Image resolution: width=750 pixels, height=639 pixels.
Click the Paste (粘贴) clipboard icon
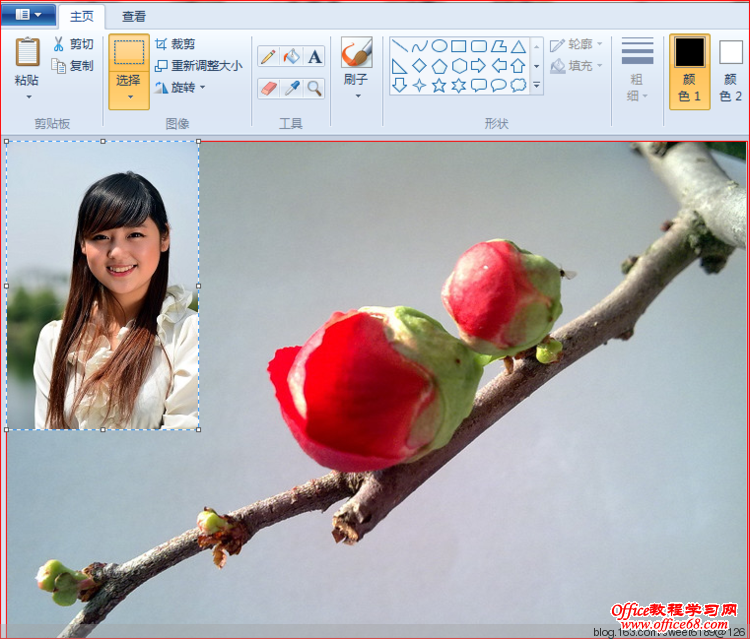pyautogui.click(x=28, y=54)
